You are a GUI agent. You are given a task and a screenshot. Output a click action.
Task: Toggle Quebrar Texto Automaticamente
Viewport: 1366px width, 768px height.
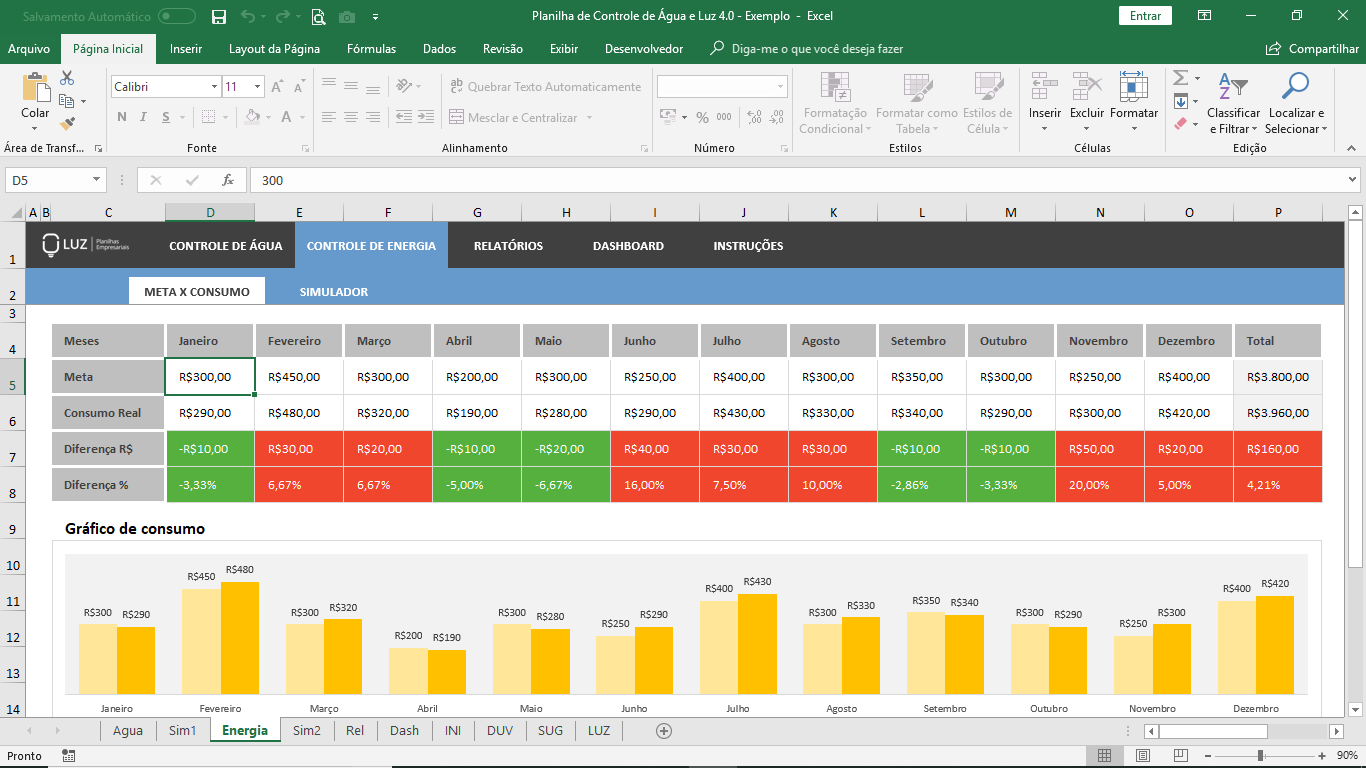point(545,87)
